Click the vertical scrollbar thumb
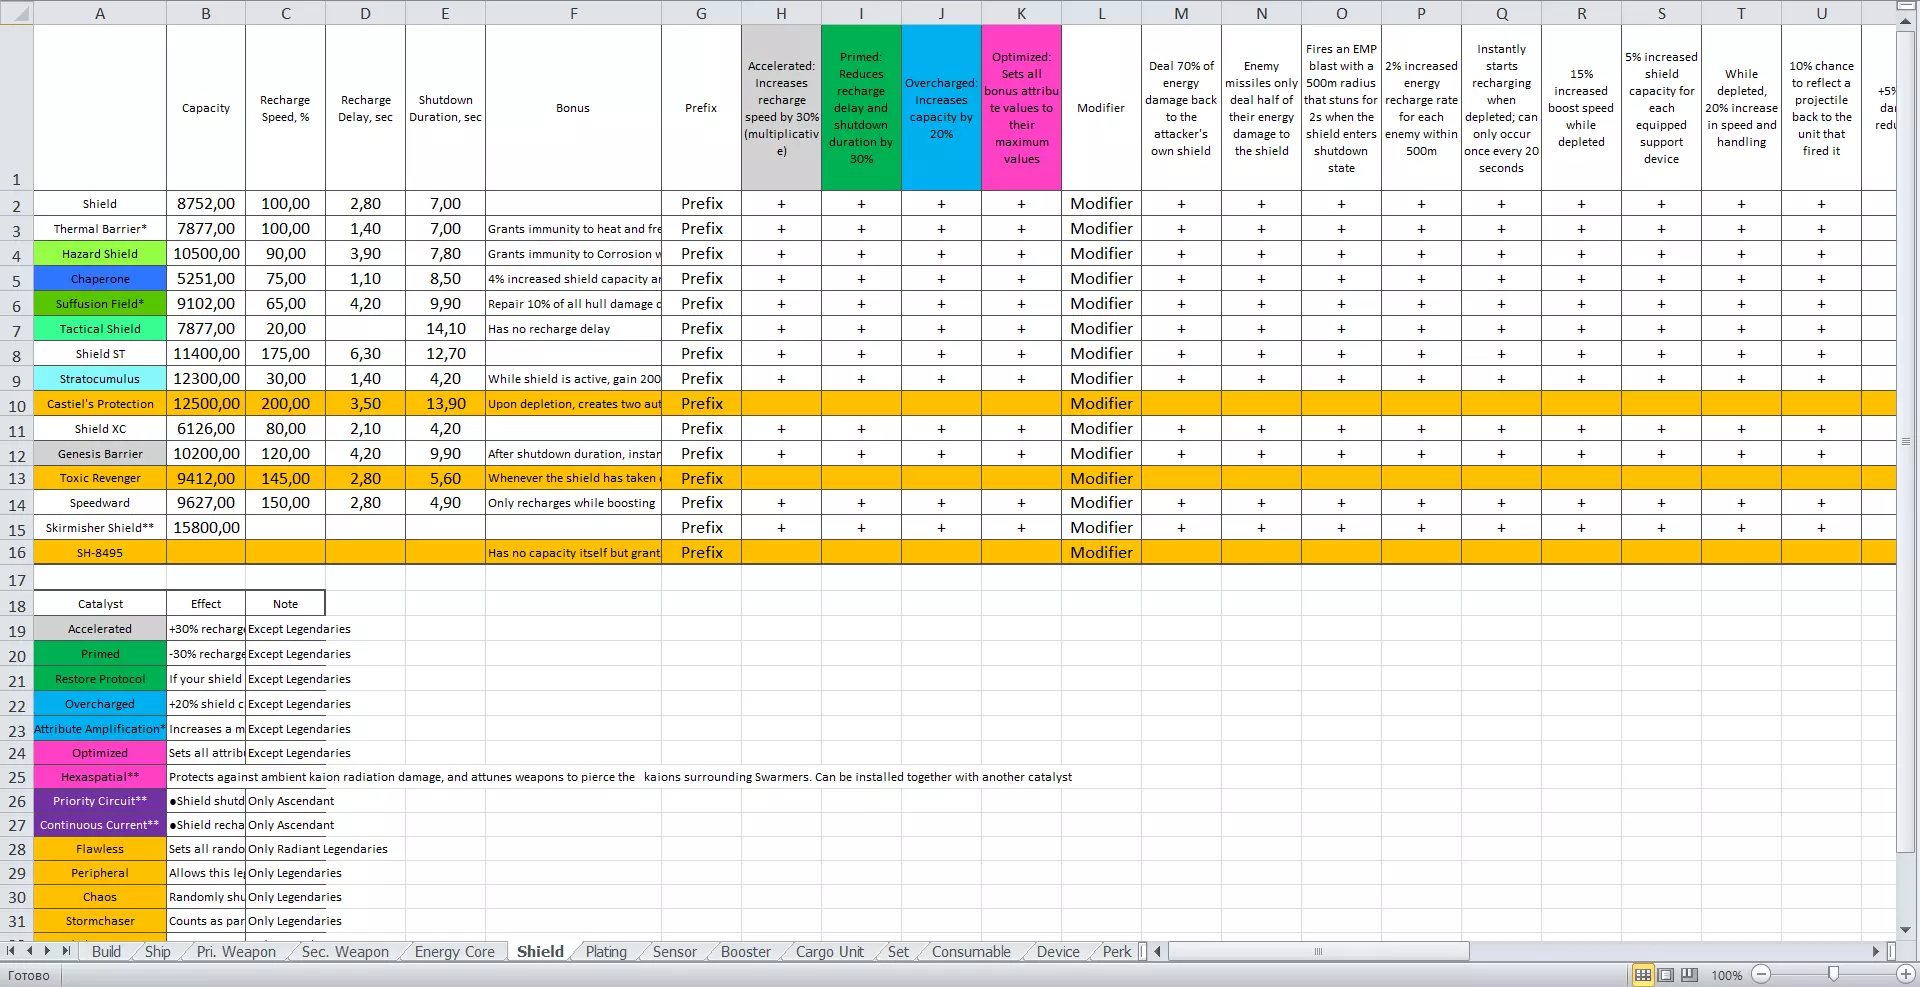The image size is (1920, 987). tap(1906, 442)
